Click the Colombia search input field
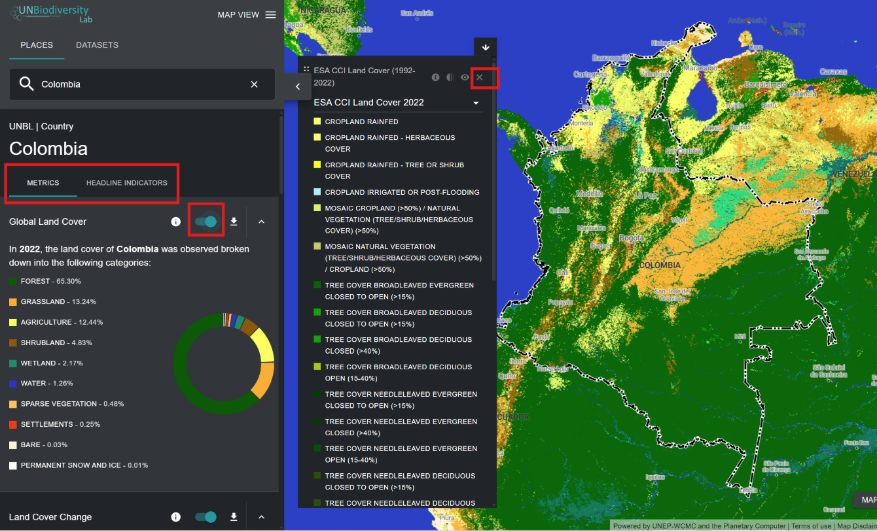The height and width of the screenshot is (531, 877). click(140, 85)
